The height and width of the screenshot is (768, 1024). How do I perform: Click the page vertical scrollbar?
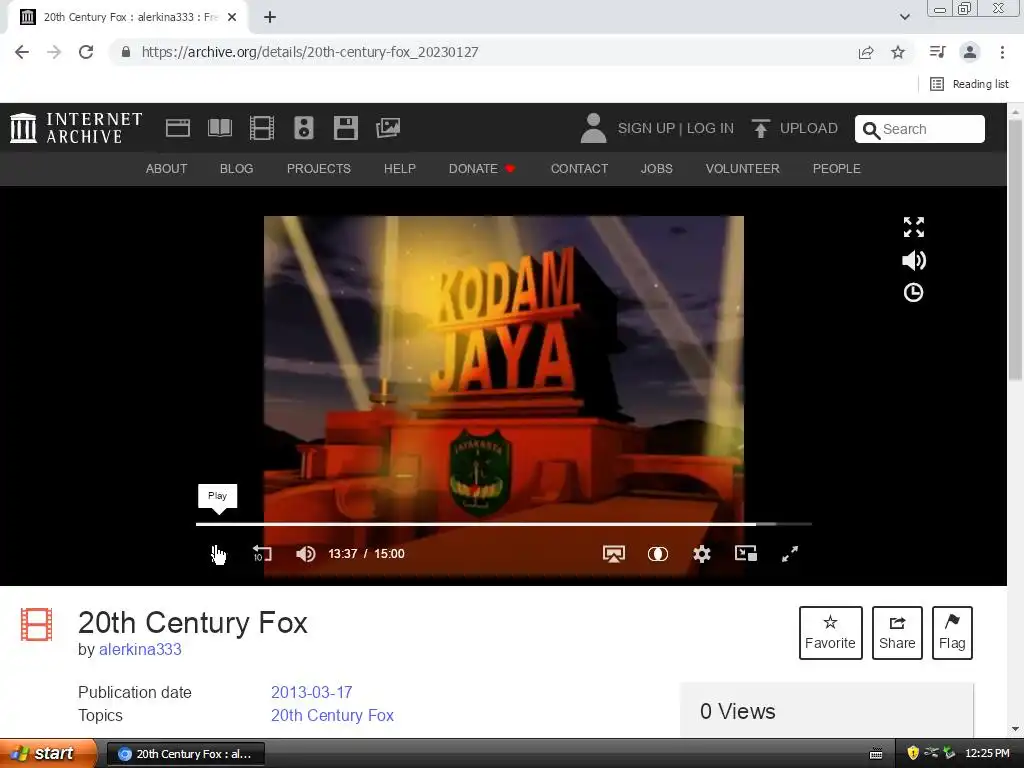coord(1015,248)
